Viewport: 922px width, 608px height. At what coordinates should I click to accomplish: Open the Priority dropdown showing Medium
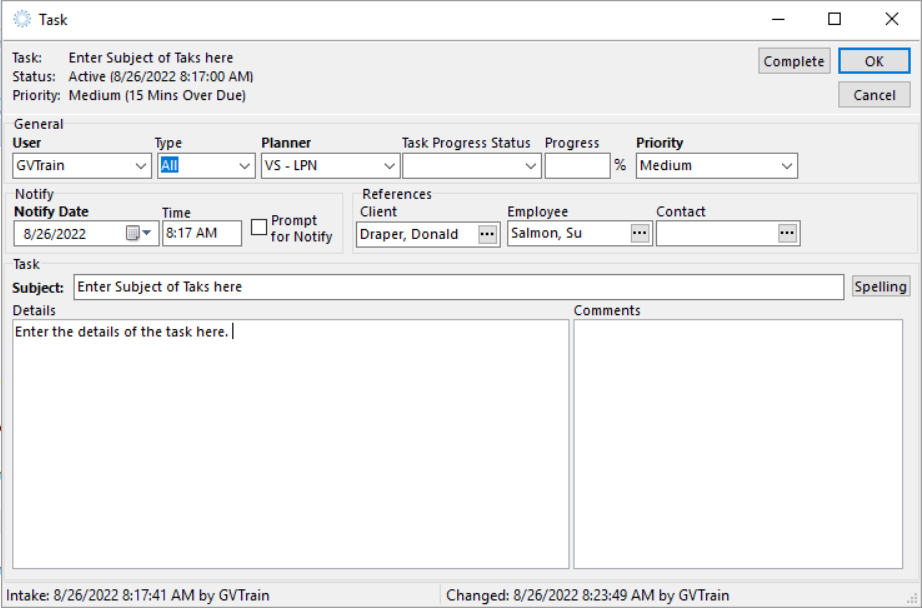(x=787, y=165)
